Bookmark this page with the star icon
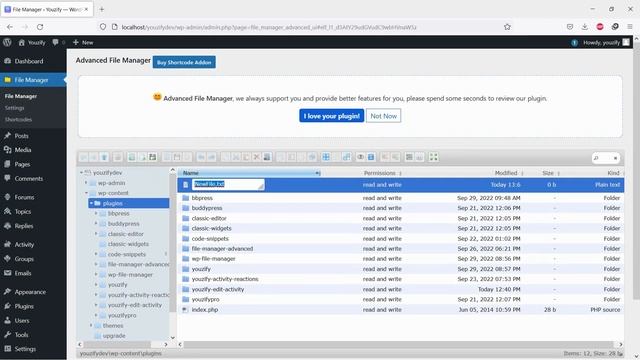Screen dimensions: 640x360 coord(507,27)
